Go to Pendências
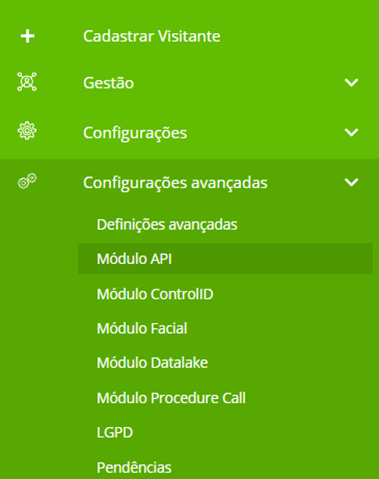 point(134,467)
